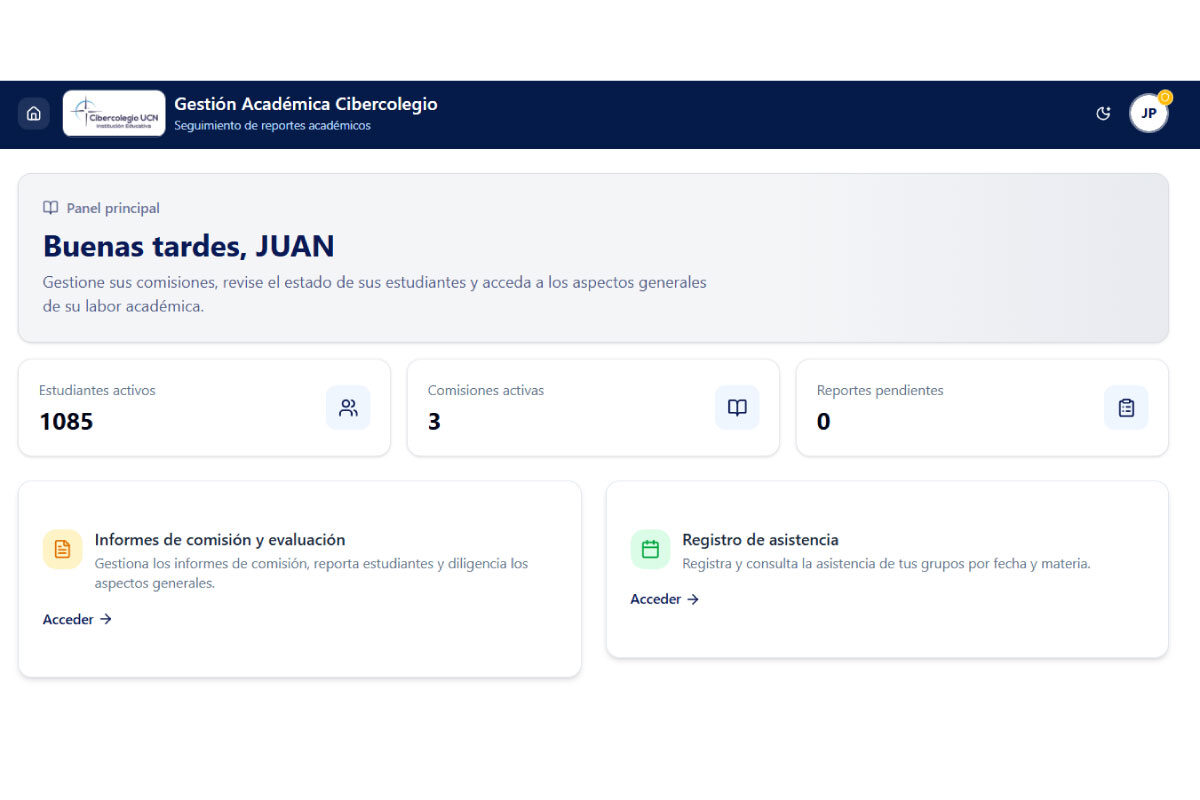Open the user menu in the top-right corner

[x=1149, y=113]
